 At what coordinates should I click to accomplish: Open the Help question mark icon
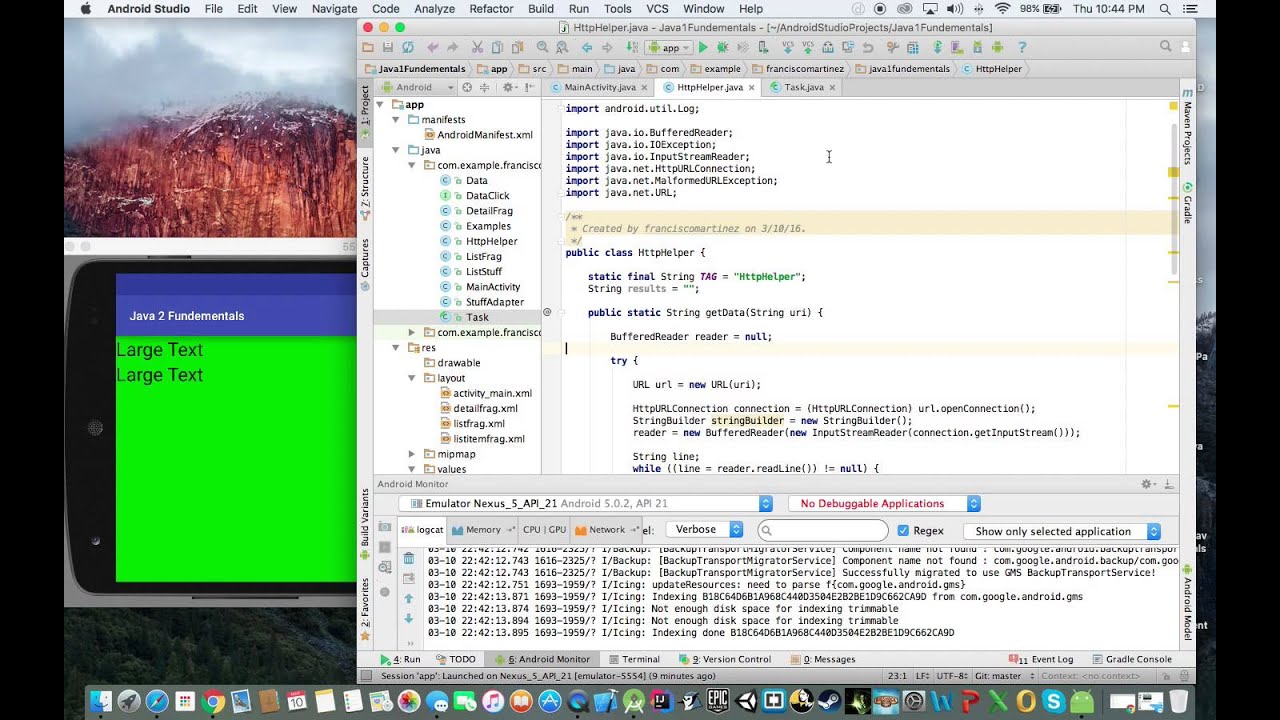click(1022, 47)
